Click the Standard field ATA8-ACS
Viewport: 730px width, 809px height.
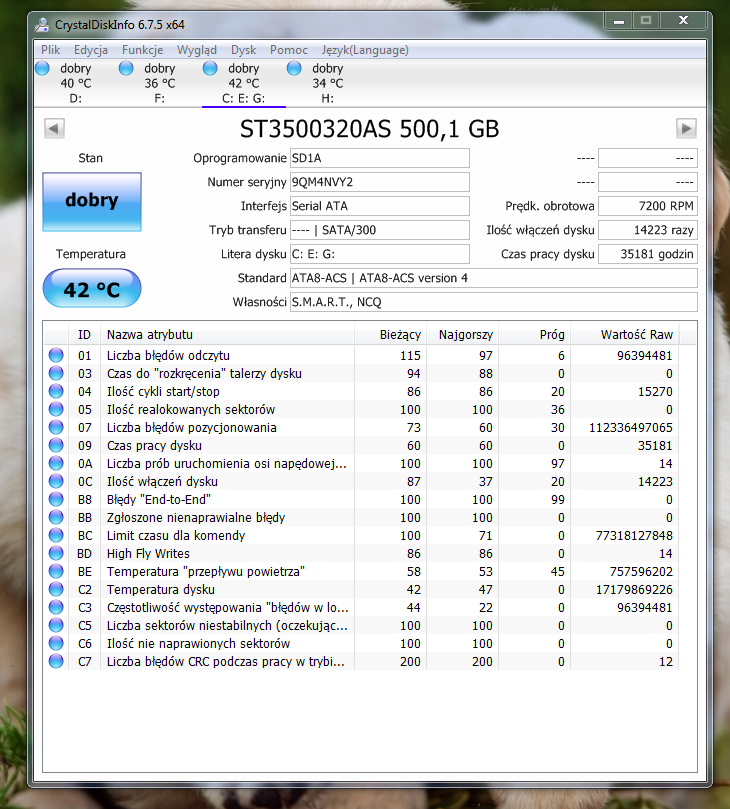[x=494, y=278]
